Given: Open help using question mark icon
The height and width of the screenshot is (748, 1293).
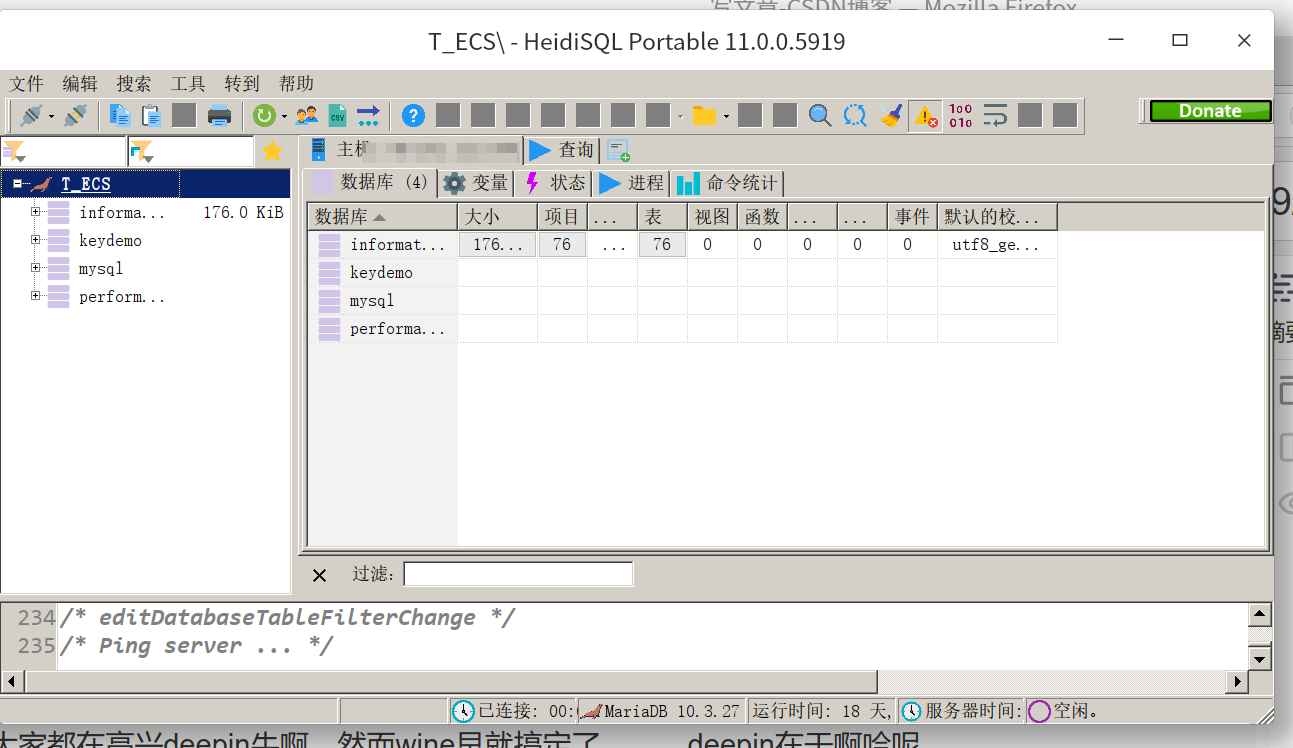Looking at the screenshot, I should pyautogui.click(x=413, y=115).
